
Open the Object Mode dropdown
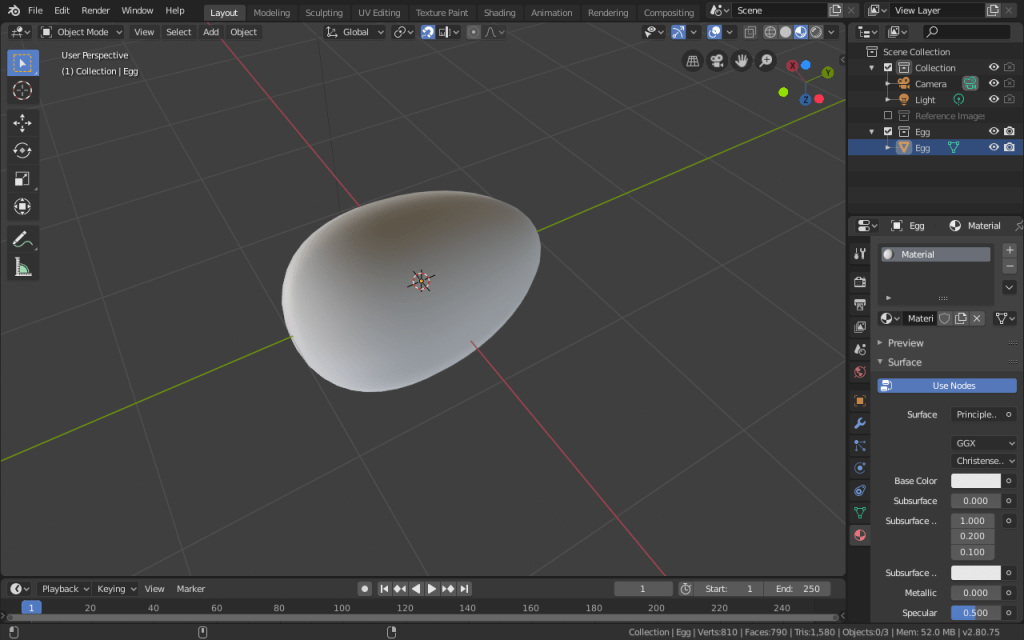pyautogui.click(x=81, y=31)
